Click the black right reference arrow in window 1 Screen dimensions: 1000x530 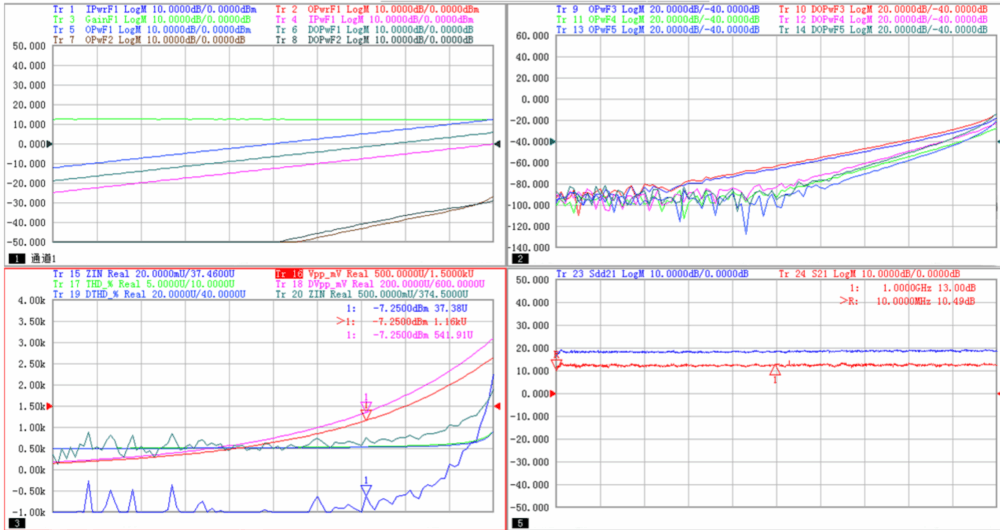[497, 144]
